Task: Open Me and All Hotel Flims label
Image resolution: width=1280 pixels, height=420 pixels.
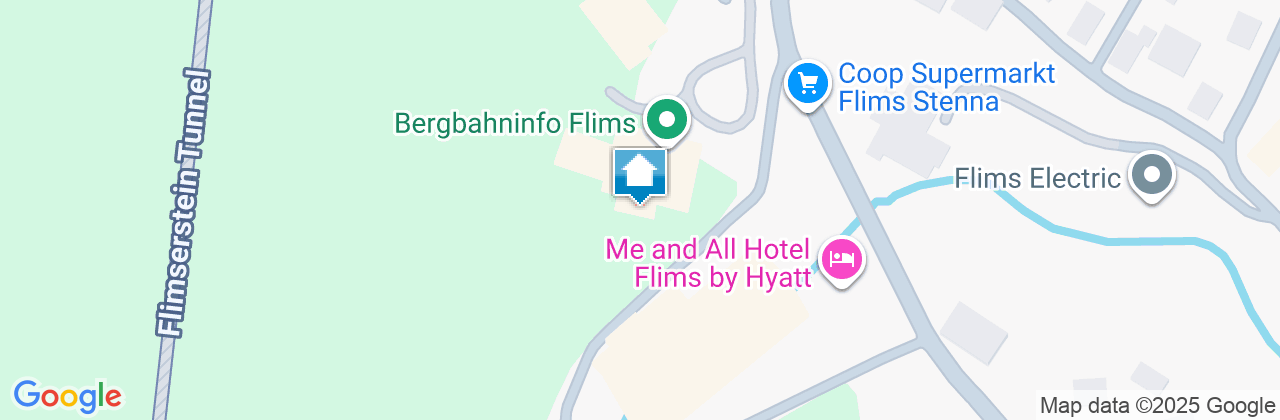Action: tap(709, 263)
